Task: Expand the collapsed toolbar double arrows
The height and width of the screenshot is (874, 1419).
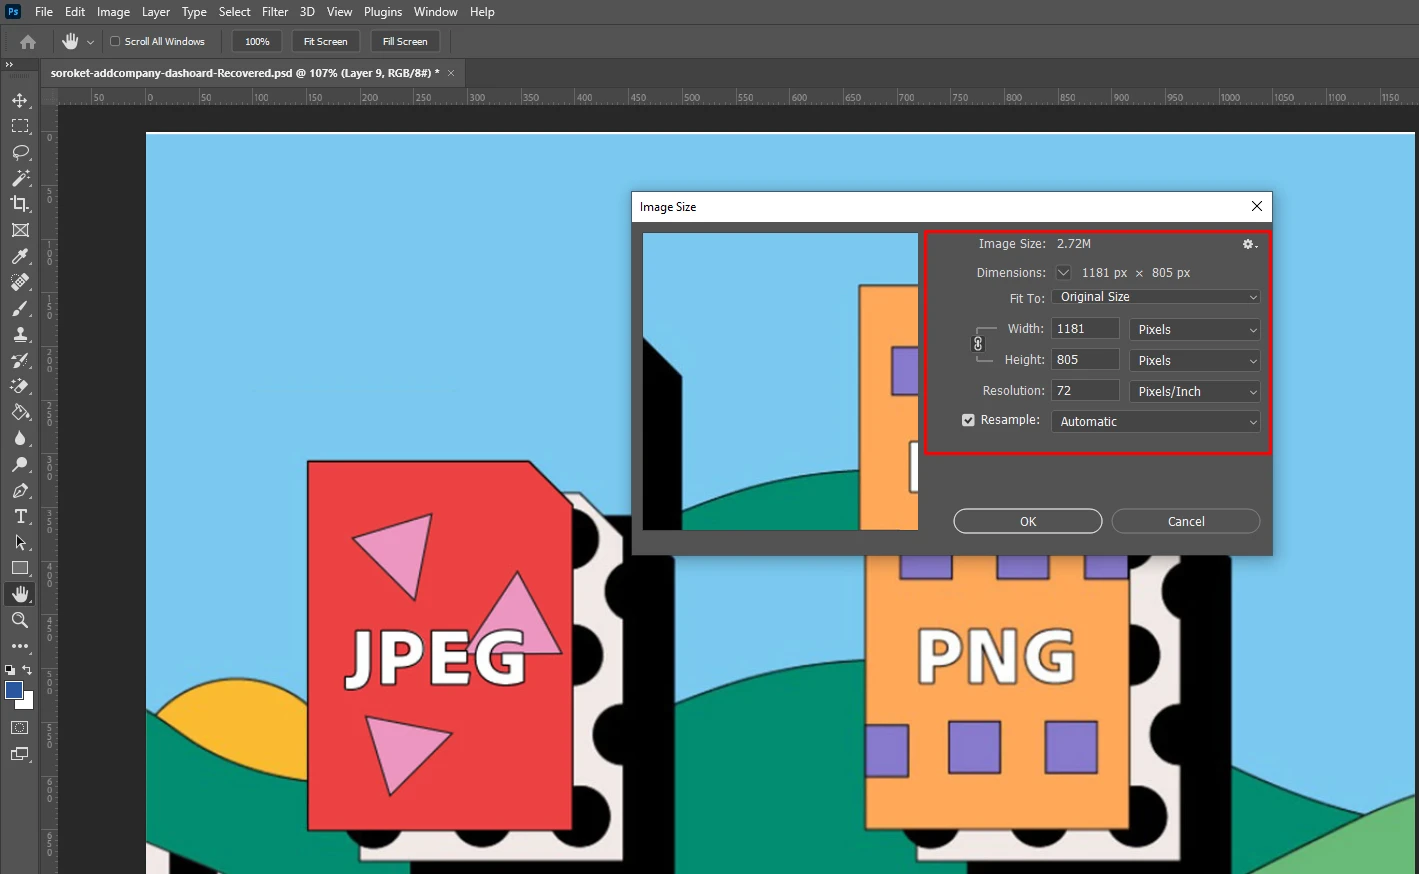Action: point(9,65)
